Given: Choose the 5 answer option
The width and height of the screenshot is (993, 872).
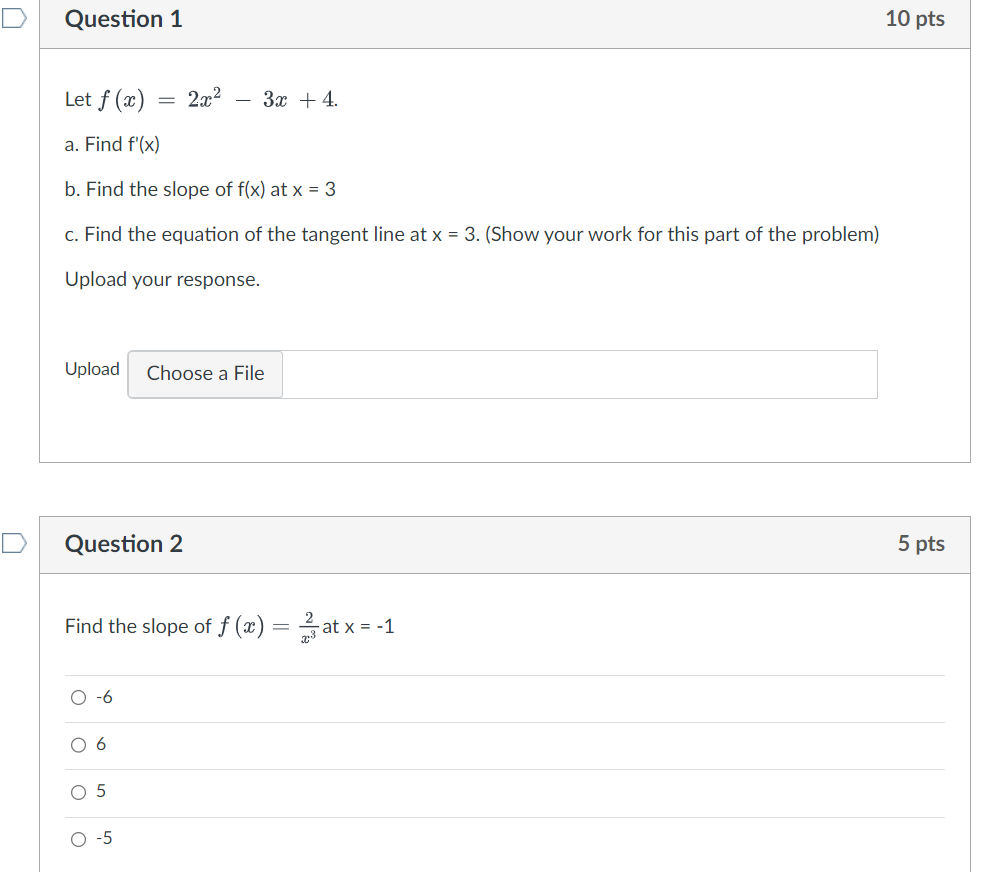Looking at the screenshot, I should click(79, 792).
